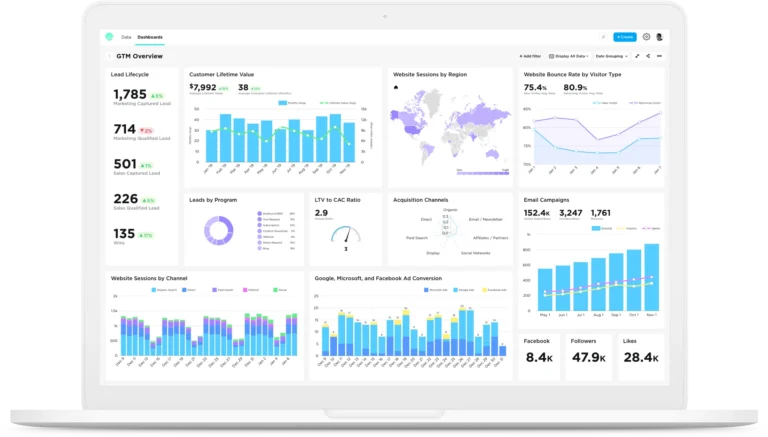Click the 75.4% new visitor bounce rate

tap(535, 87)
